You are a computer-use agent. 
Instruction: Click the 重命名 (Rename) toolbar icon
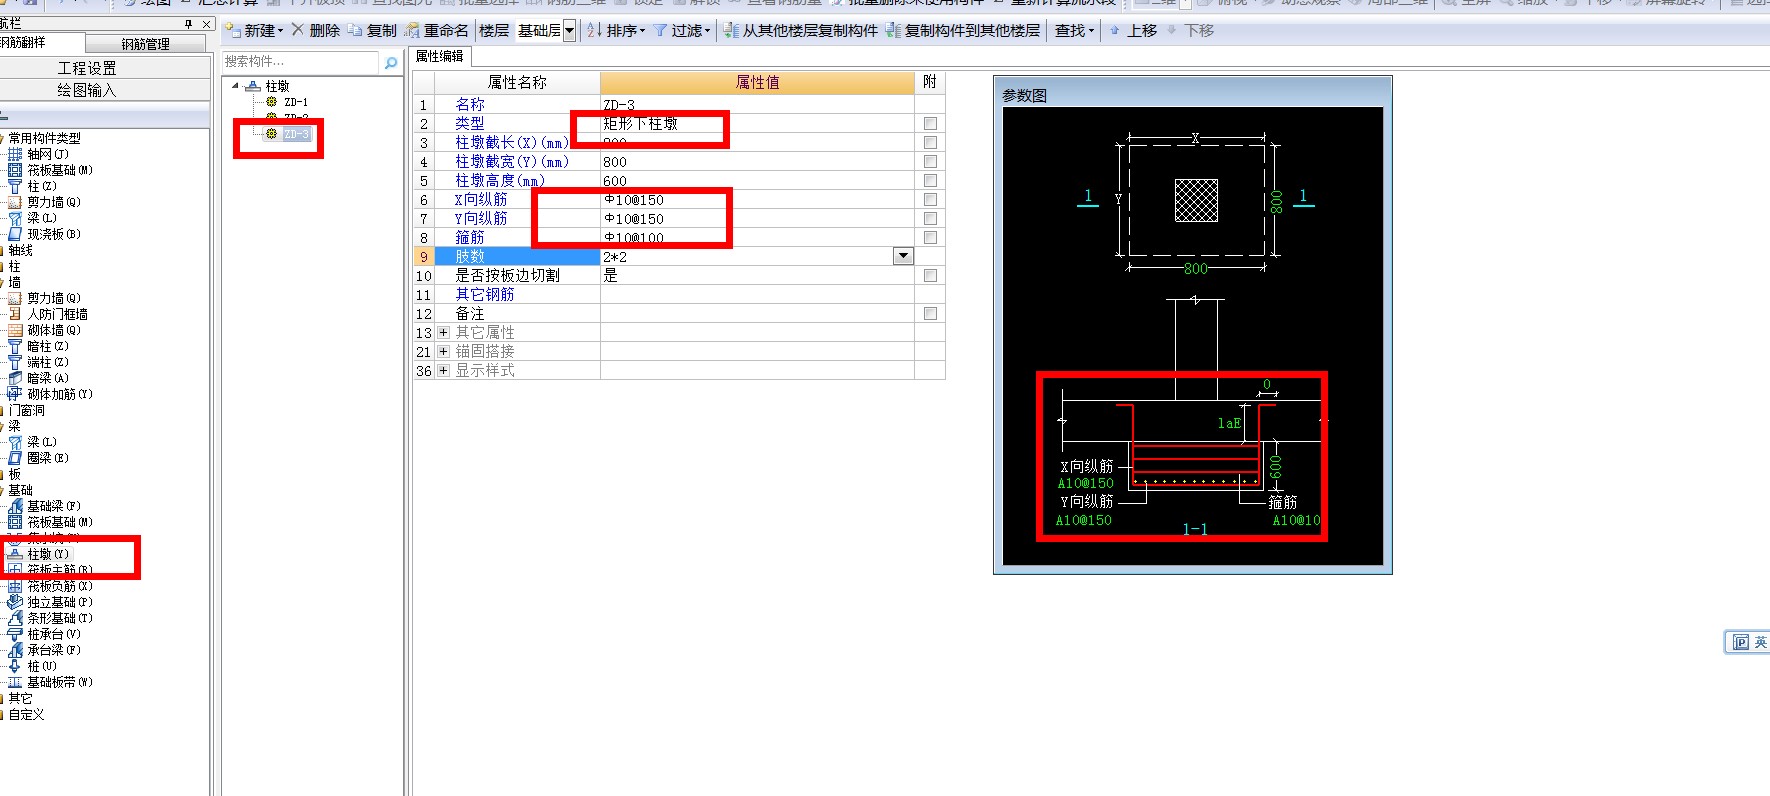(411, 31)
